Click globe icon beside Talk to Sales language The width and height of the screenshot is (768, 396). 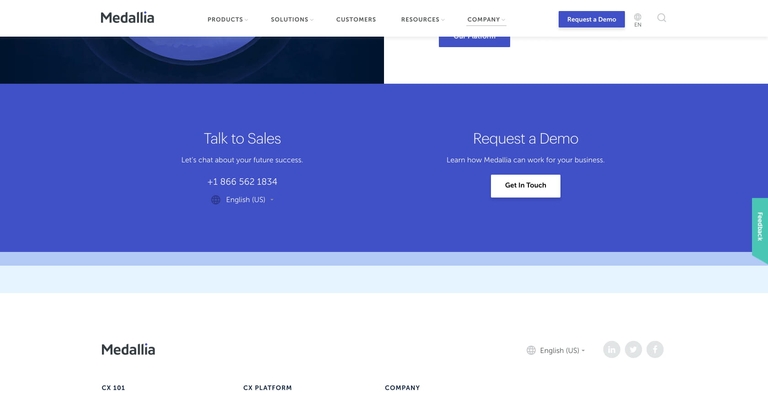(216, 200)
